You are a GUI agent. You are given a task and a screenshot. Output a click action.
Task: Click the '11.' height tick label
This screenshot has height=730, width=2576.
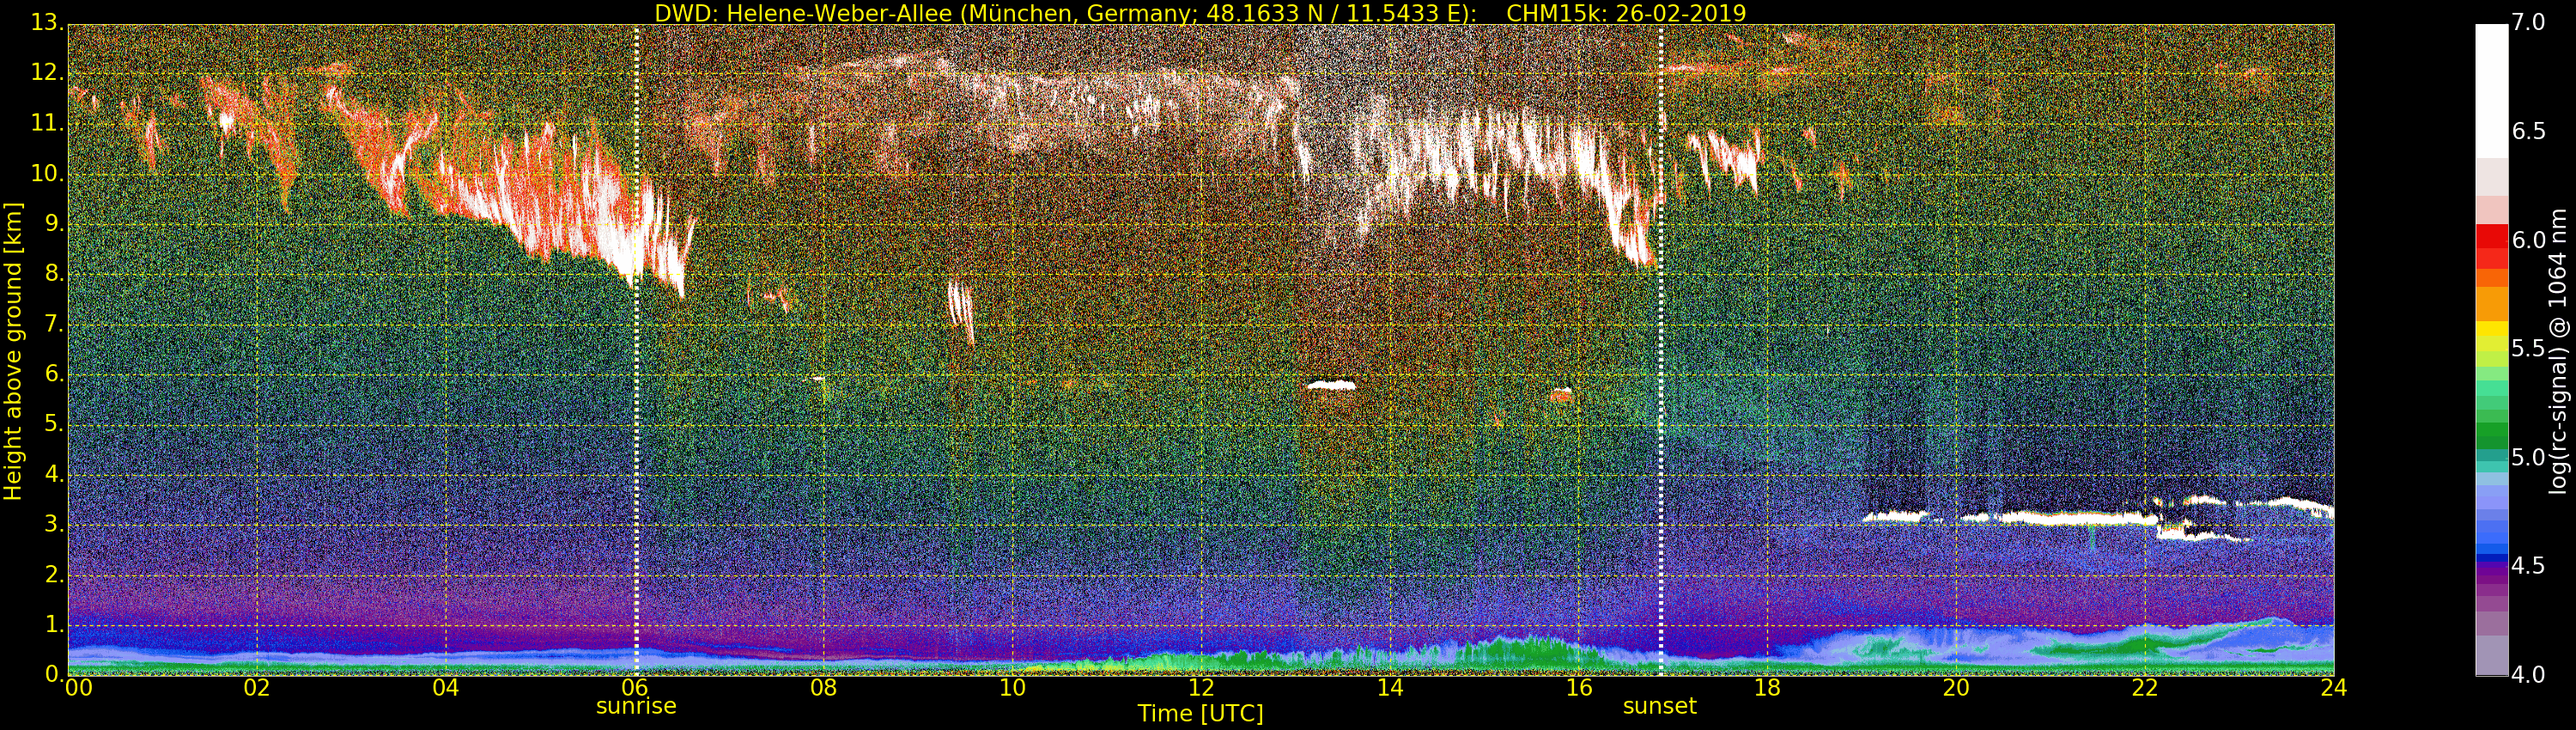coord(48,124)
